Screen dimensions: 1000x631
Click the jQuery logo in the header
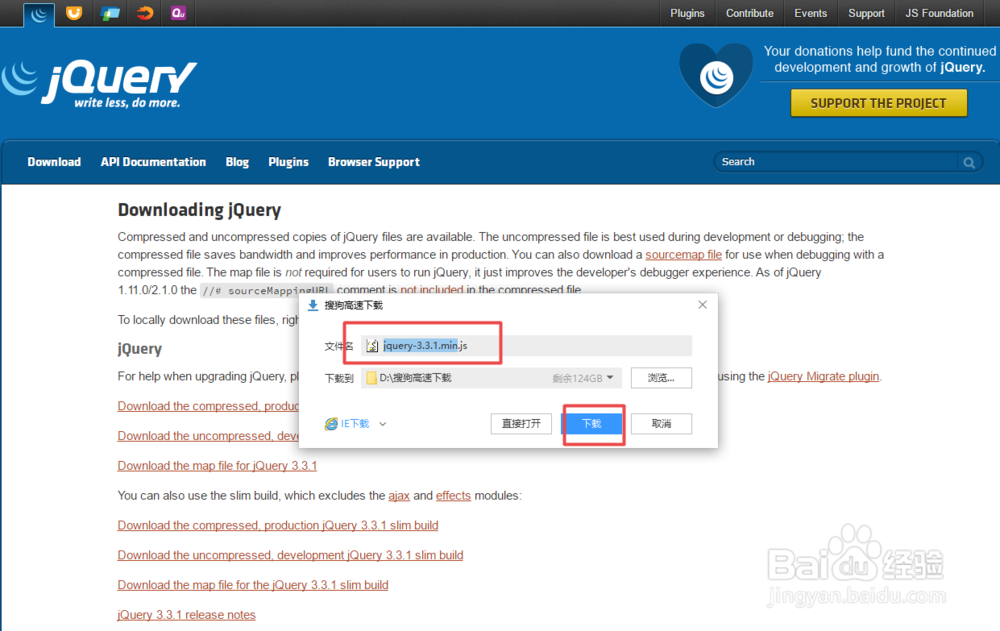pos(99,84)
